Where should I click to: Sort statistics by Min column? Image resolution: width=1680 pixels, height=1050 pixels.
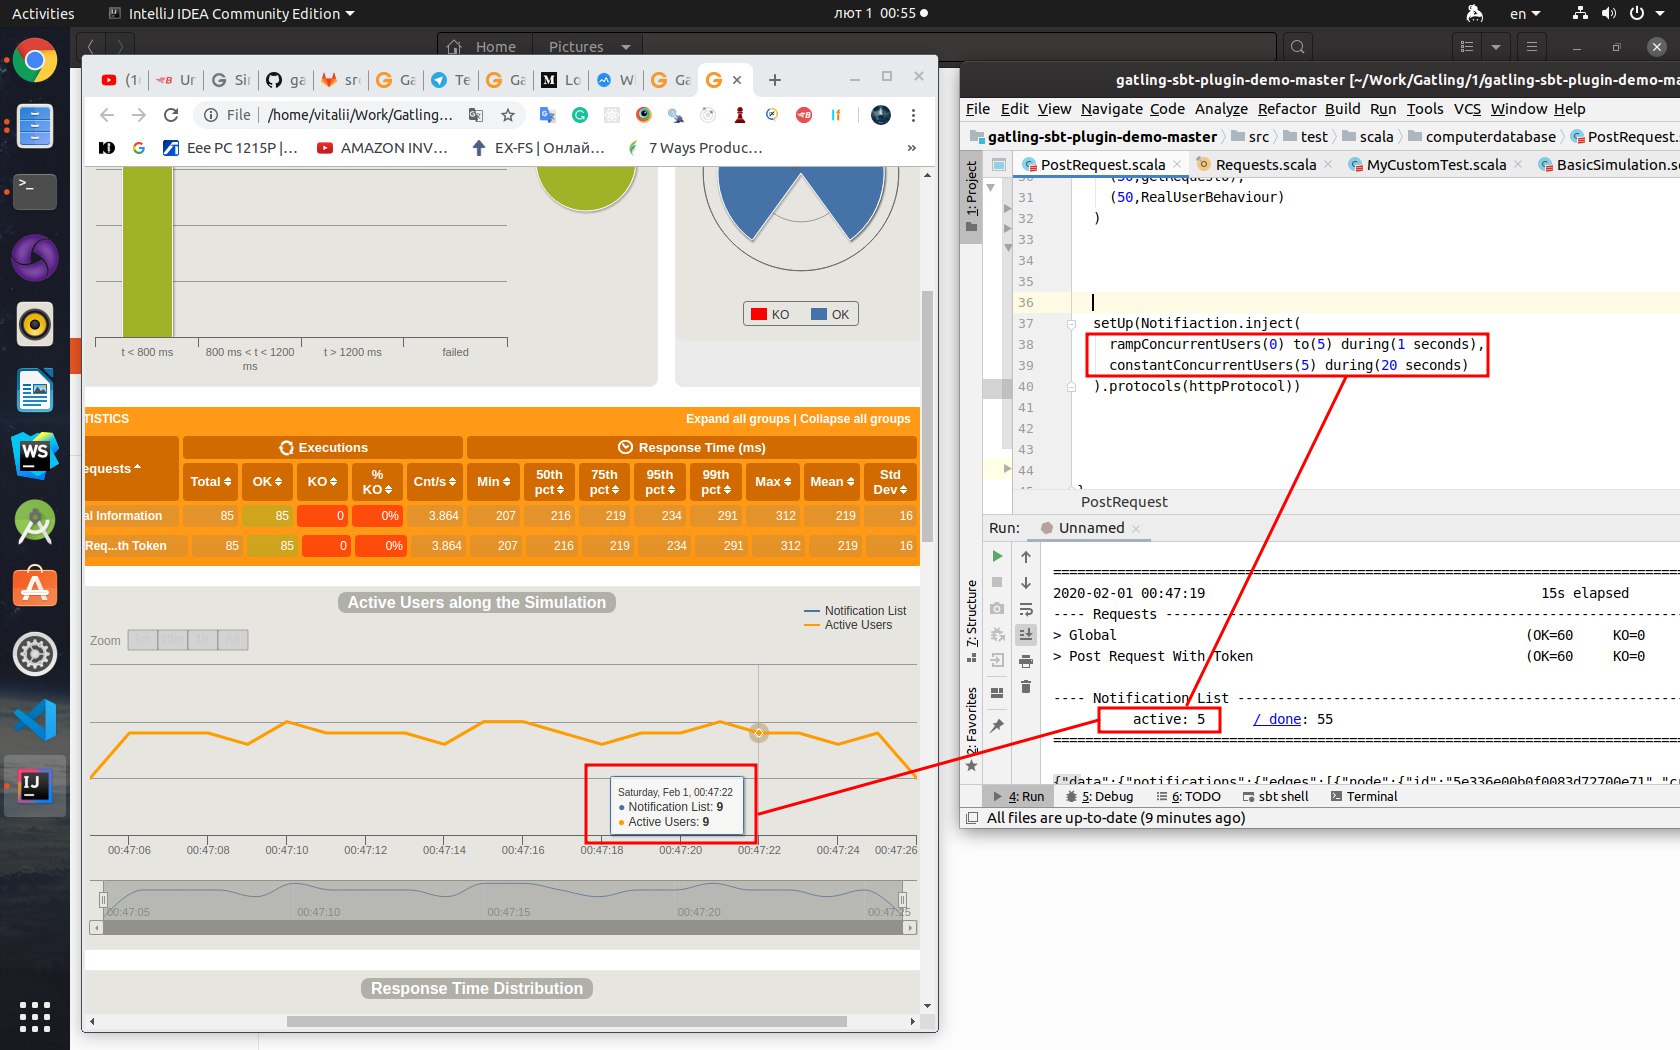pyautogui.click(x=494, y=482)
